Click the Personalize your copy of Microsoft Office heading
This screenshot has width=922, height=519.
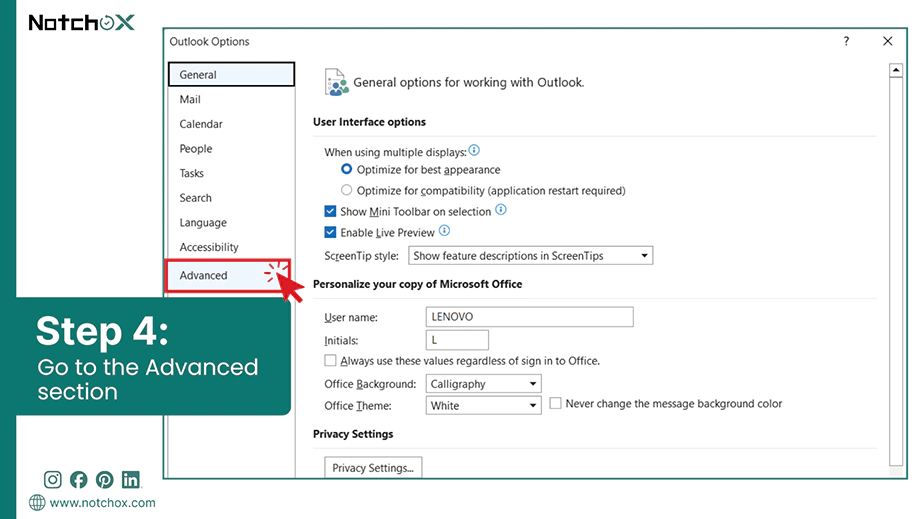point(417,284)
